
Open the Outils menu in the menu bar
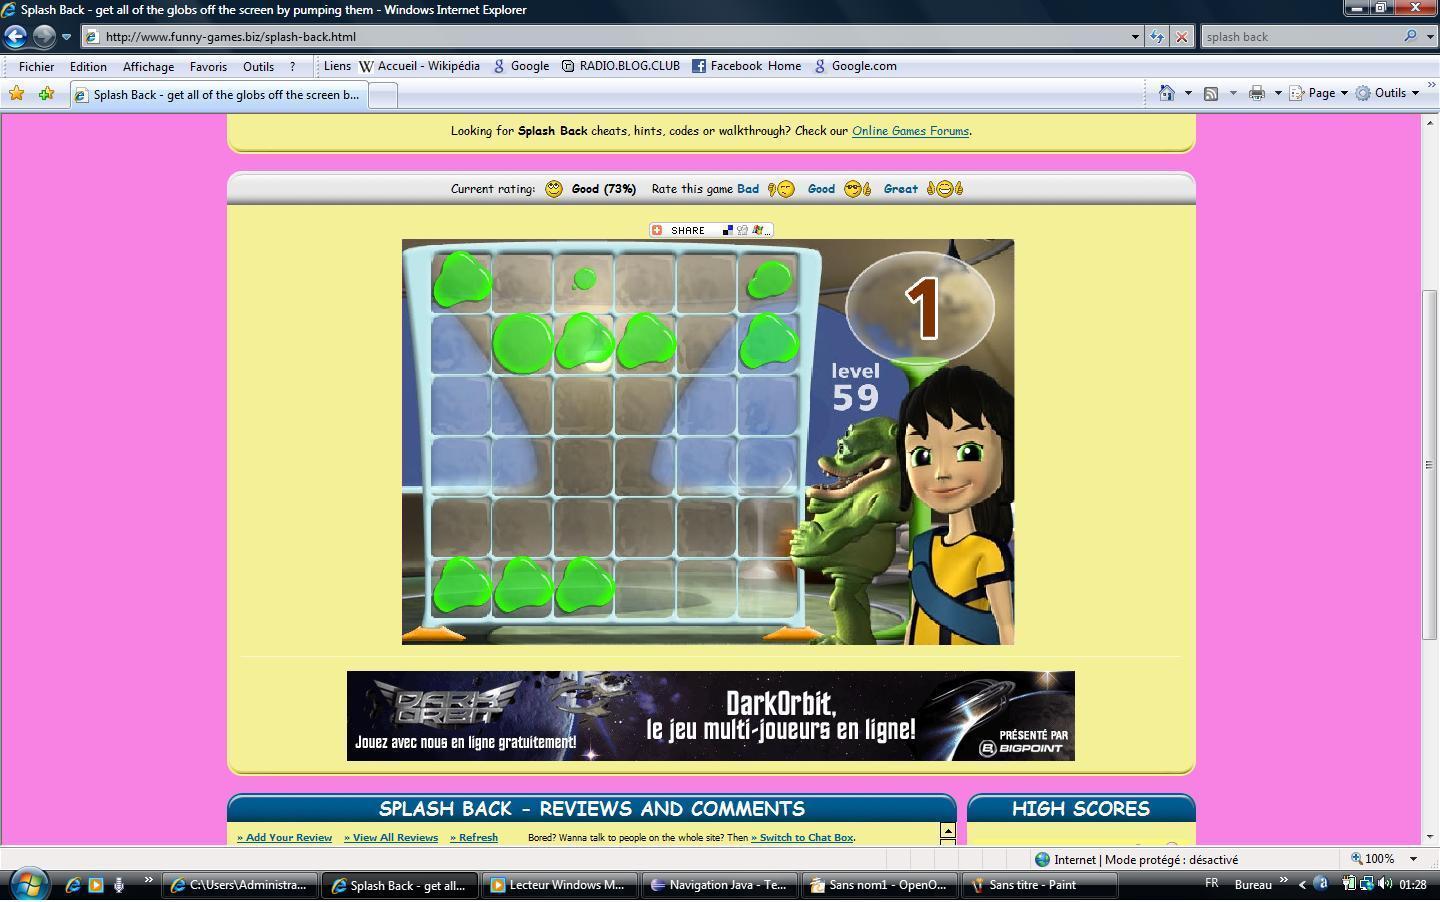pyautogui.click(x=258, y=67)
